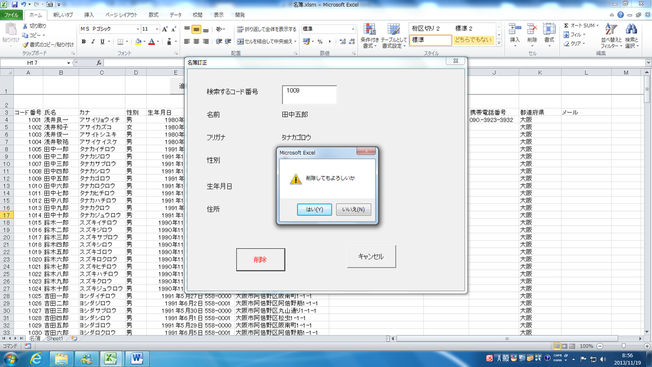Toggle right text alignment
This screenshot has width=652, height=367.
(x=205, y=42)
